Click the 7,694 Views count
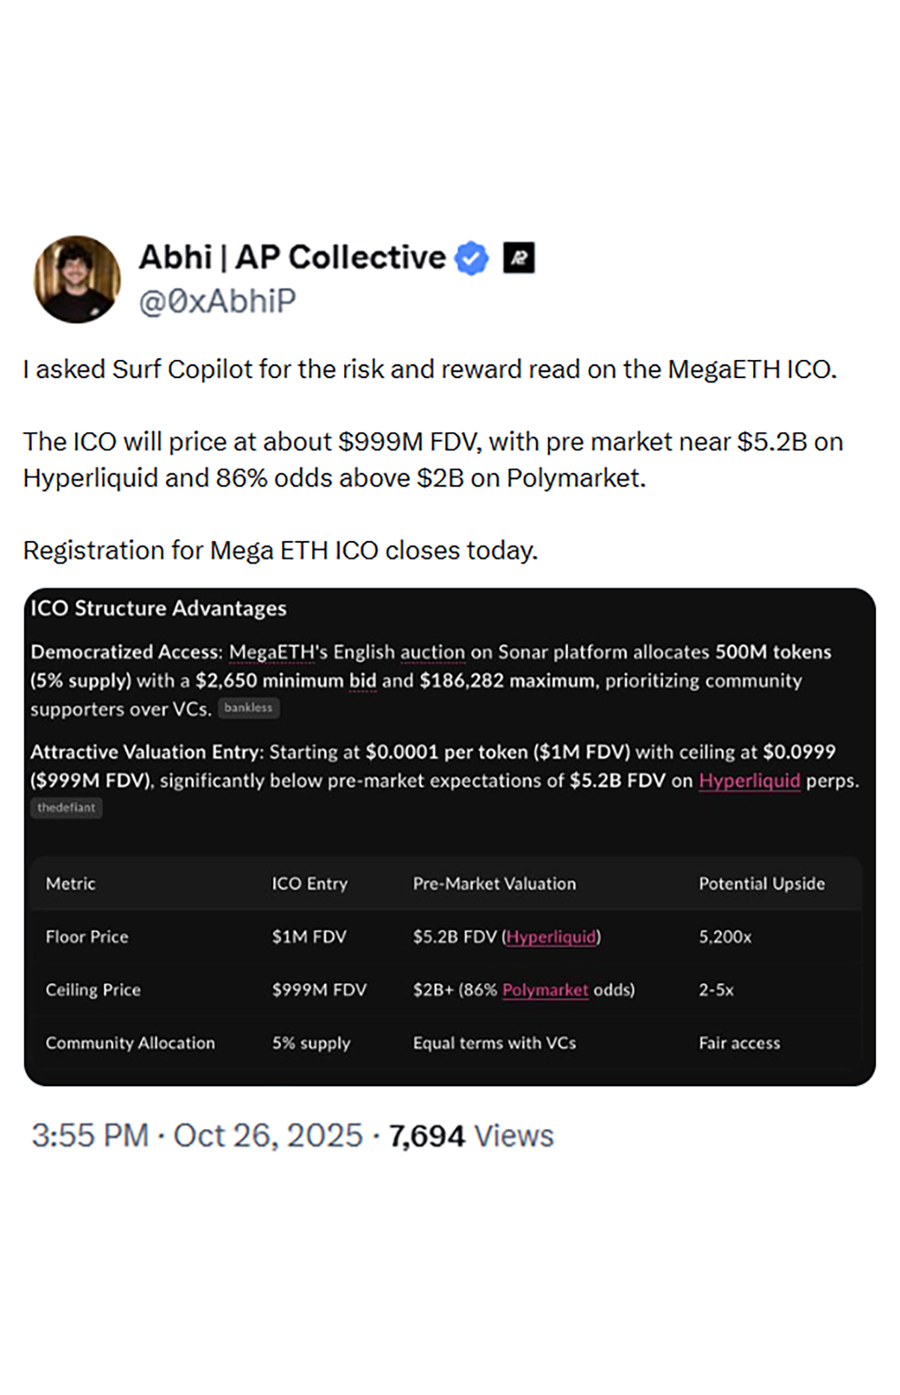This screenshot has width=900, height=1395. click(x=471, y=1136)
